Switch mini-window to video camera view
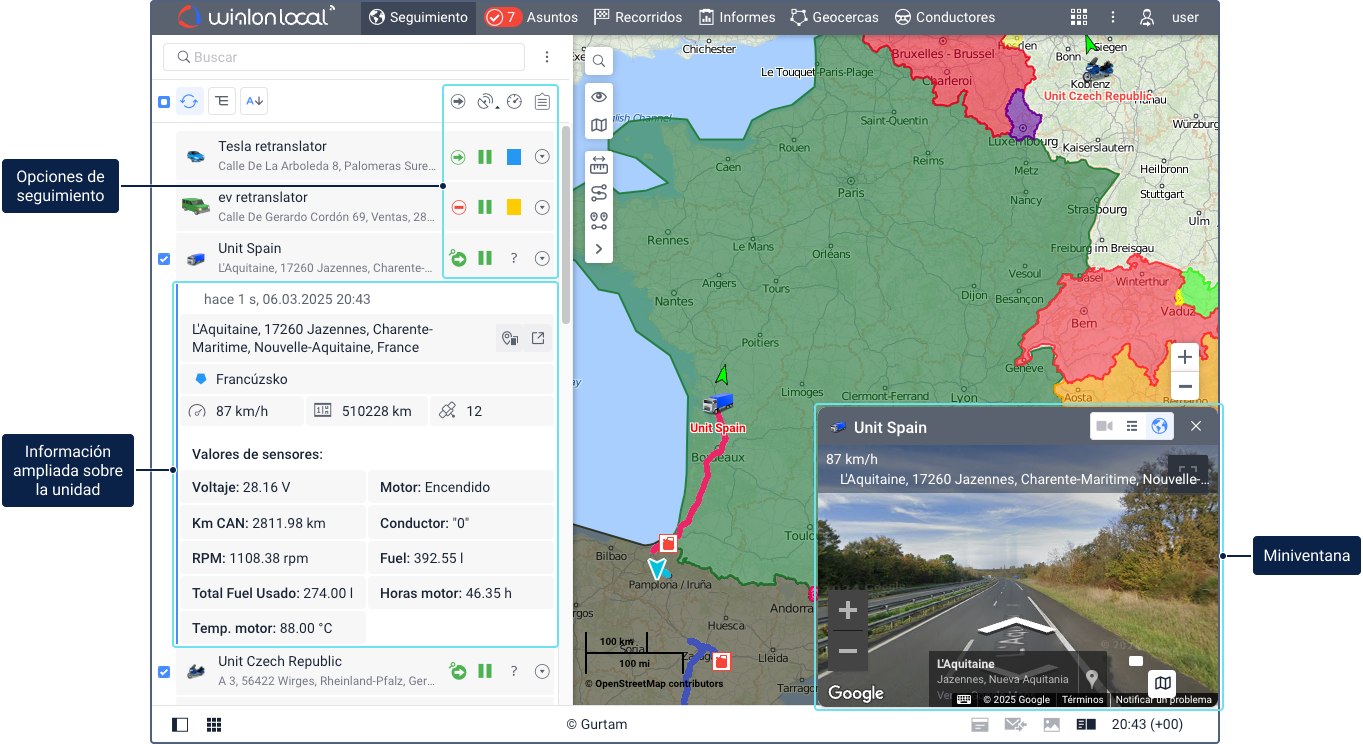The height and width of the screenshot is (744, 1363). pyautogui.click(x=1104, y=427)
